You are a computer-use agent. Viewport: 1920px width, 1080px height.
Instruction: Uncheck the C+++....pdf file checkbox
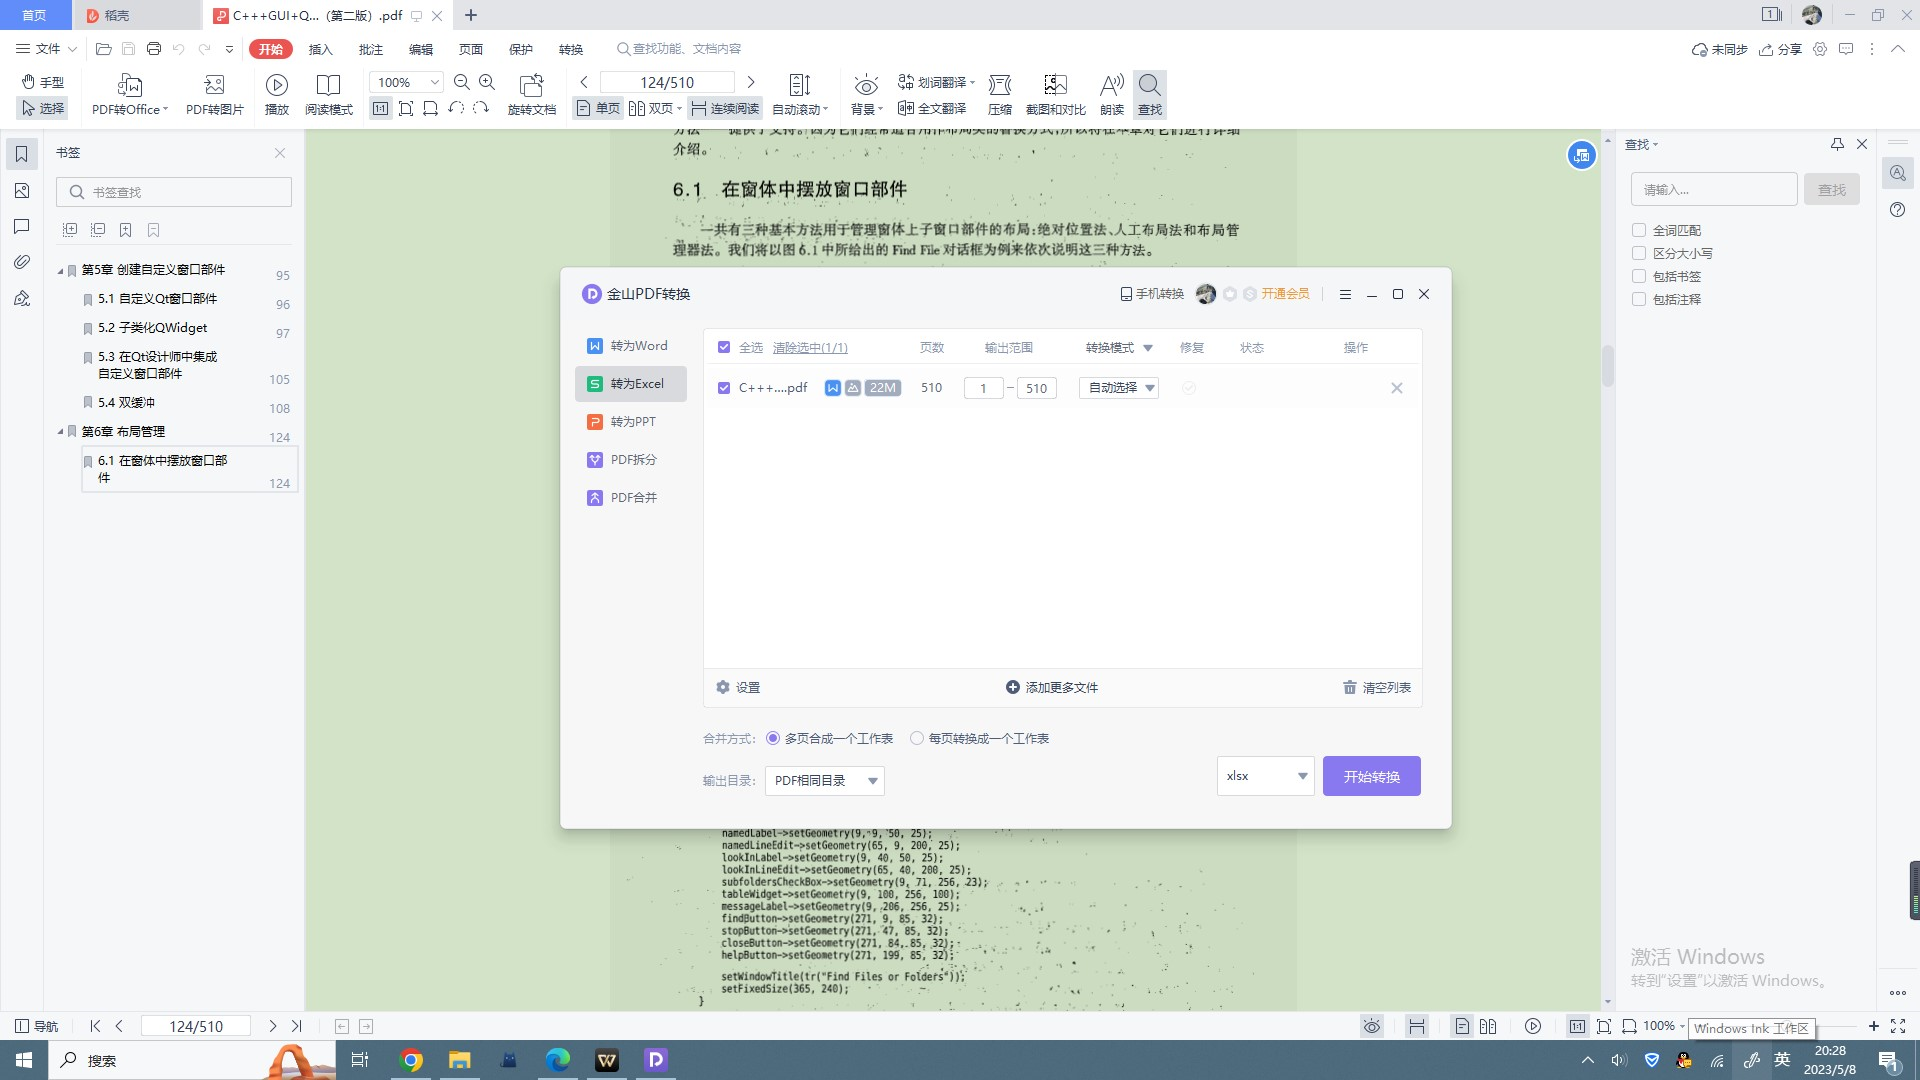(x=724, y=388)
